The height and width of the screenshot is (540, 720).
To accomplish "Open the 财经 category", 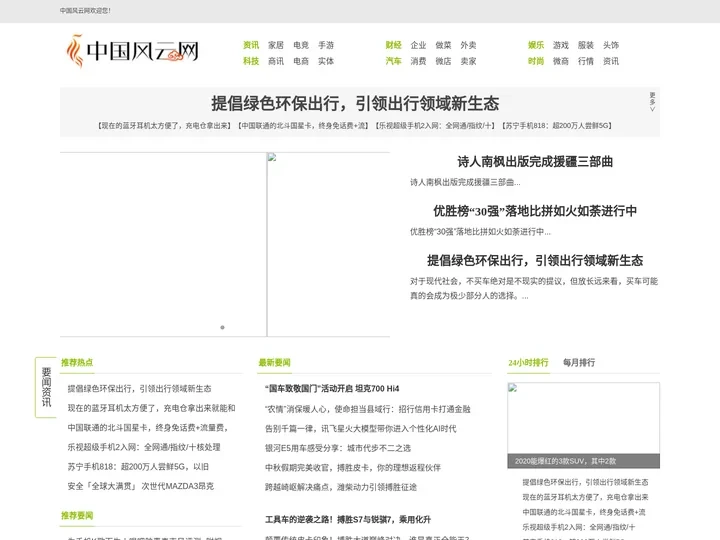I will (394, 45).
